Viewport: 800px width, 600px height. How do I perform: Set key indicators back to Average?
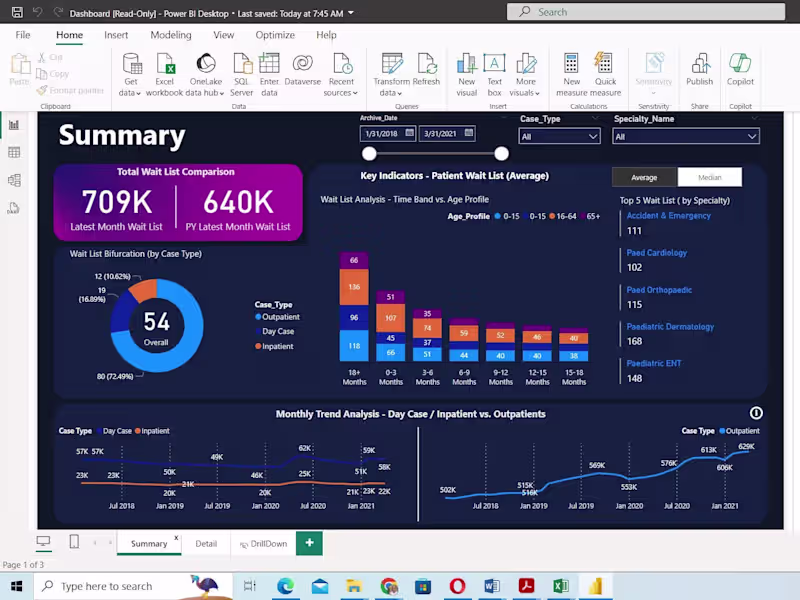[x=644, y=177]
